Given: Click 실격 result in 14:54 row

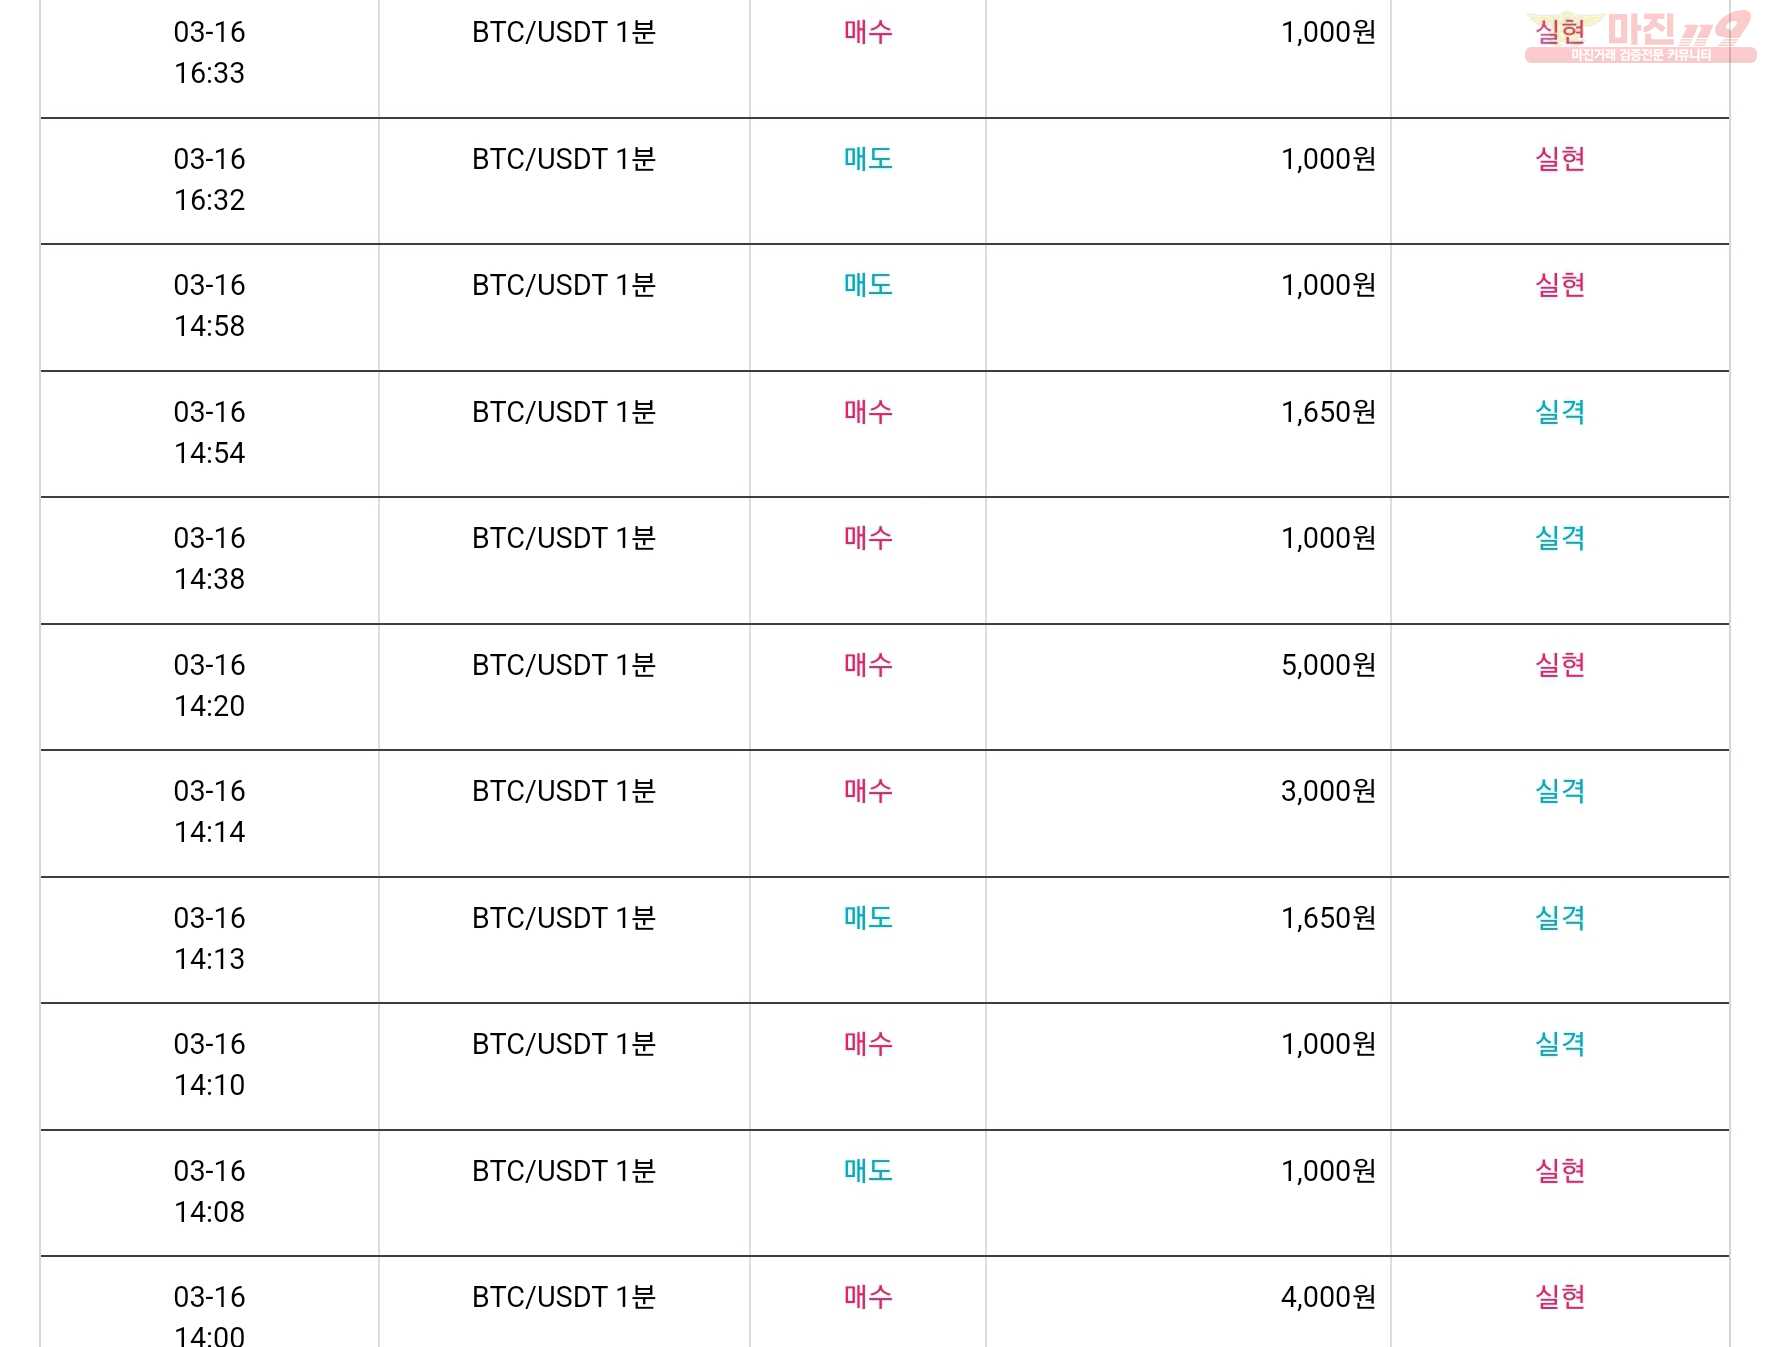Looking at the screenshot, I should (1560, 412).
